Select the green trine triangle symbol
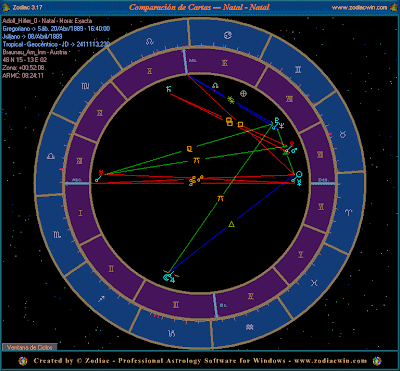 click(231, 225)
